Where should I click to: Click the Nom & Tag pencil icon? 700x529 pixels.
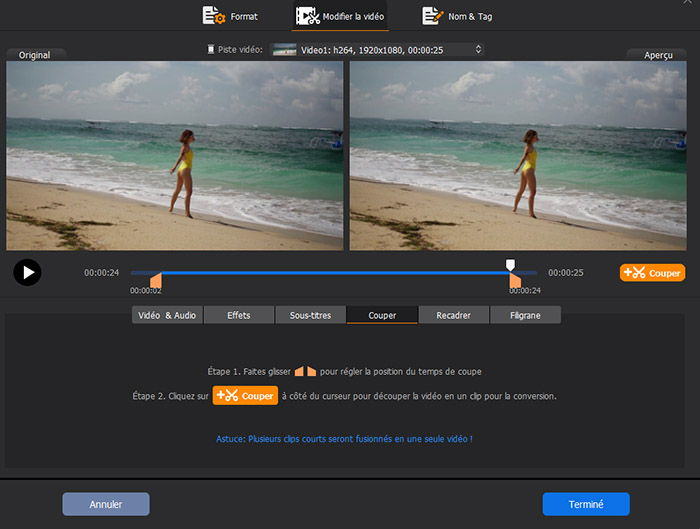(x=433, y=16)
